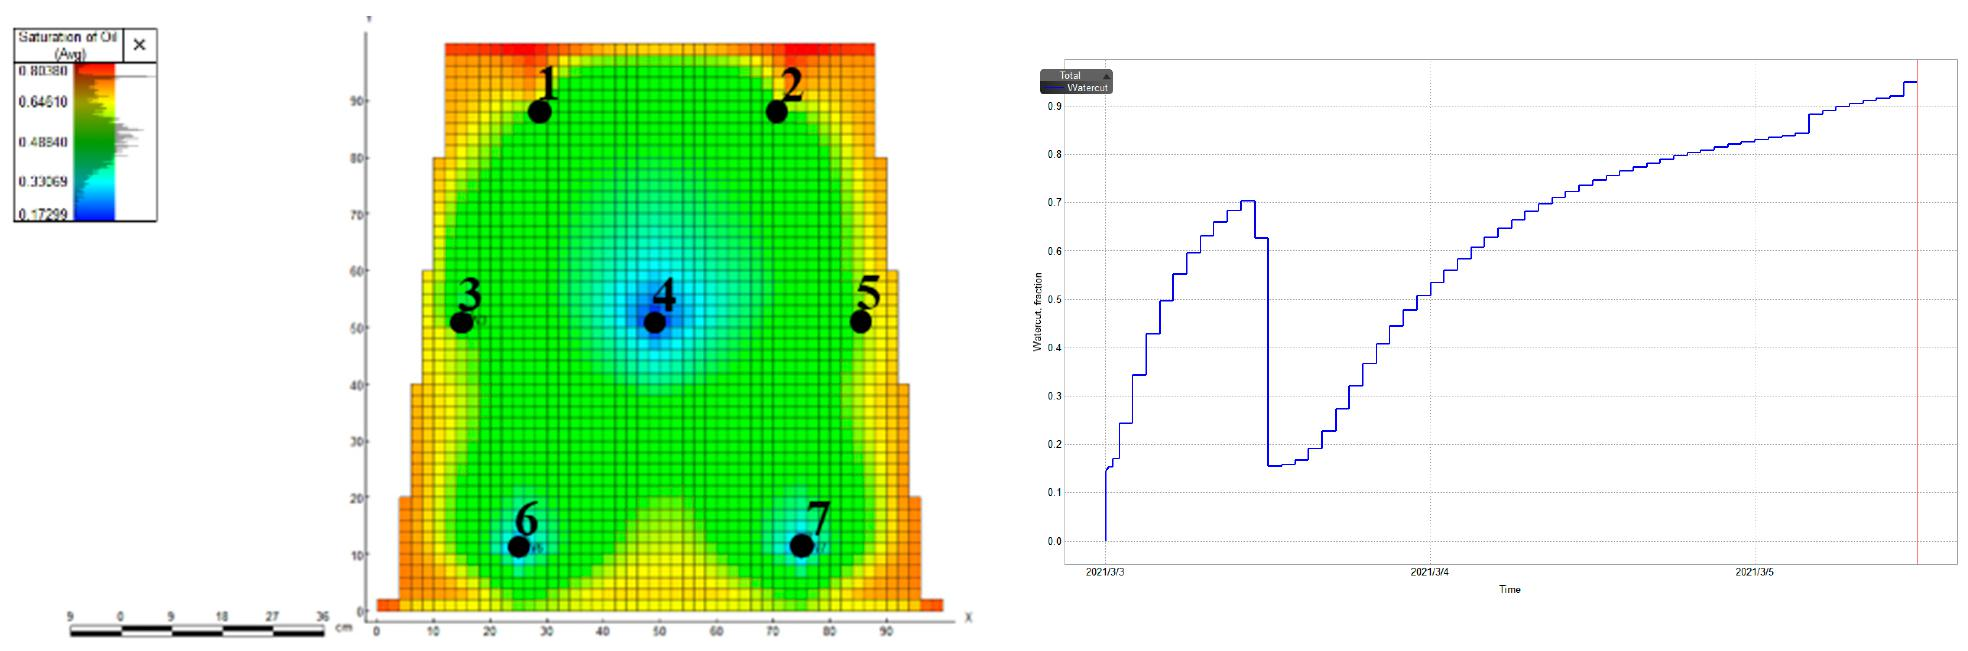Click the X axis label of map
Screen dimensions: 1968x651
click(968, 618)
